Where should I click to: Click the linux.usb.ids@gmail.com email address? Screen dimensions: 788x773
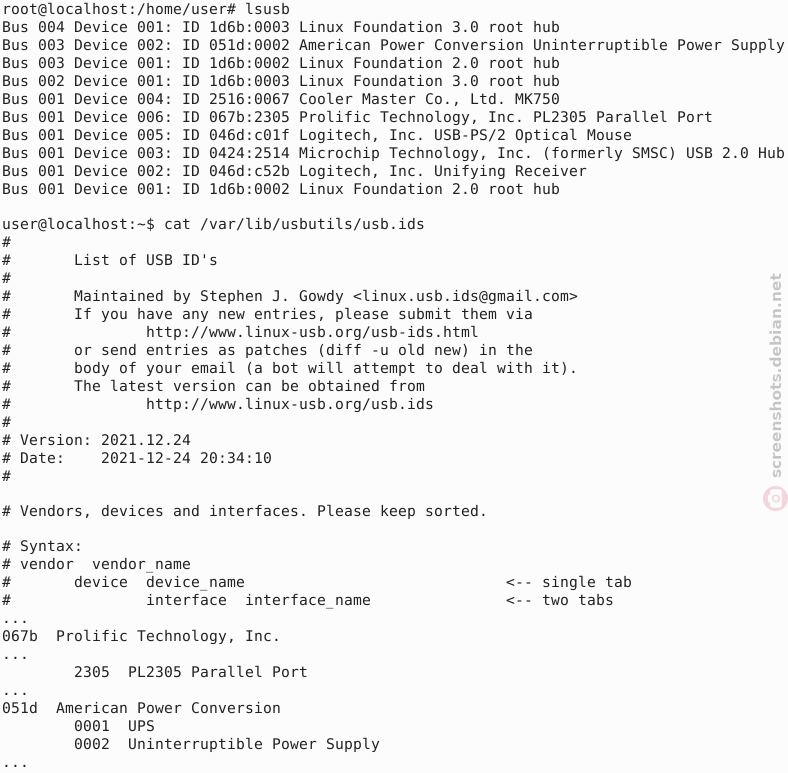pos(465,296)
